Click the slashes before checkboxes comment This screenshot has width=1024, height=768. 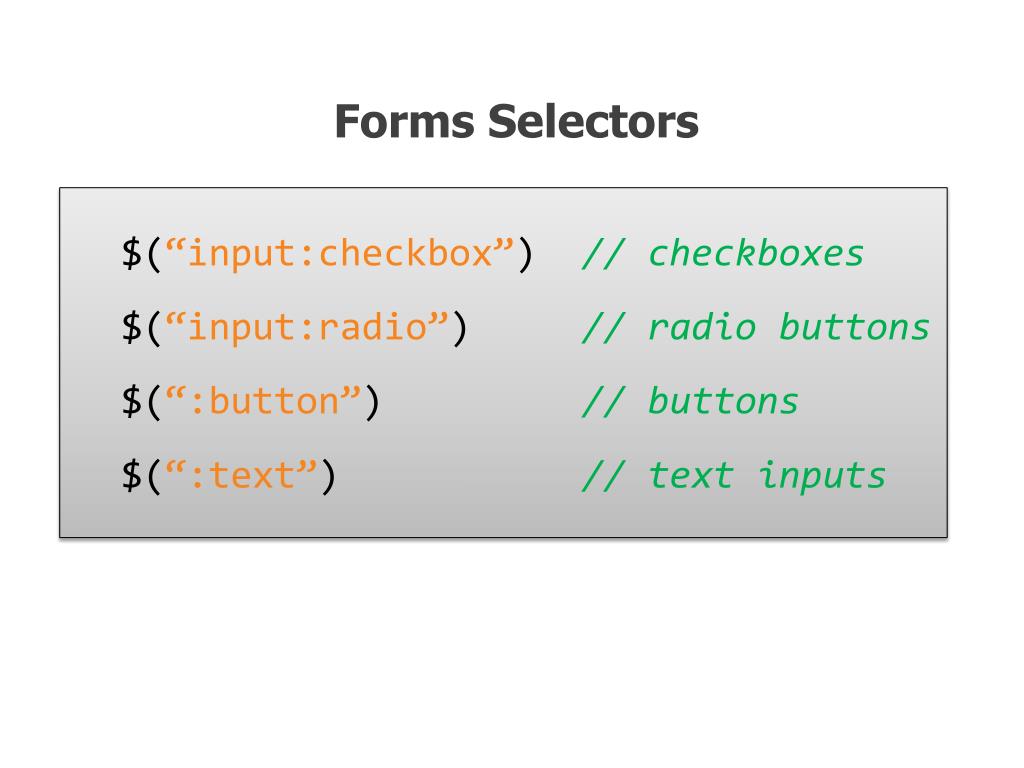pyautogui.click(x=603, y=253)
